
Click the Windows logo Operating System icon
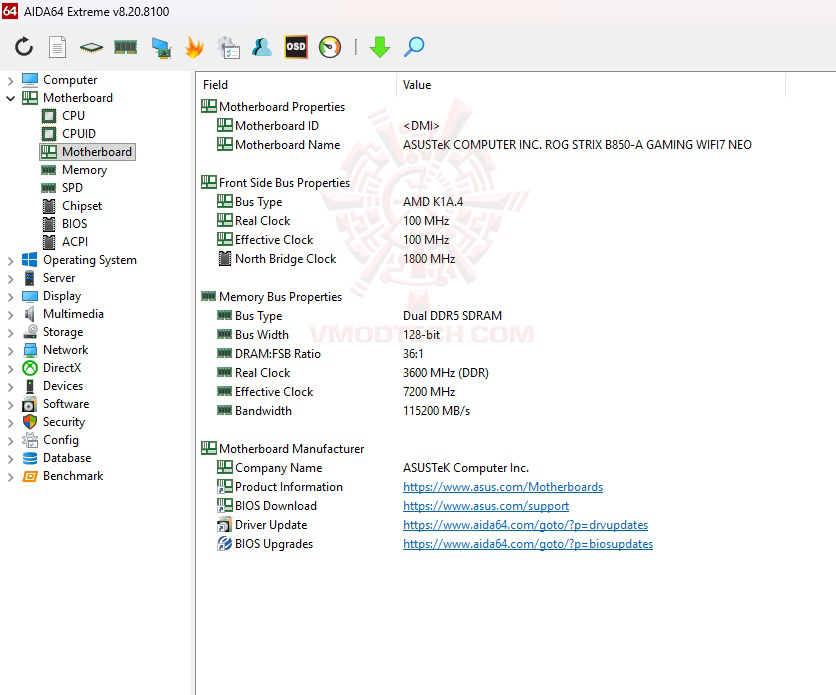tap(29, 260)
